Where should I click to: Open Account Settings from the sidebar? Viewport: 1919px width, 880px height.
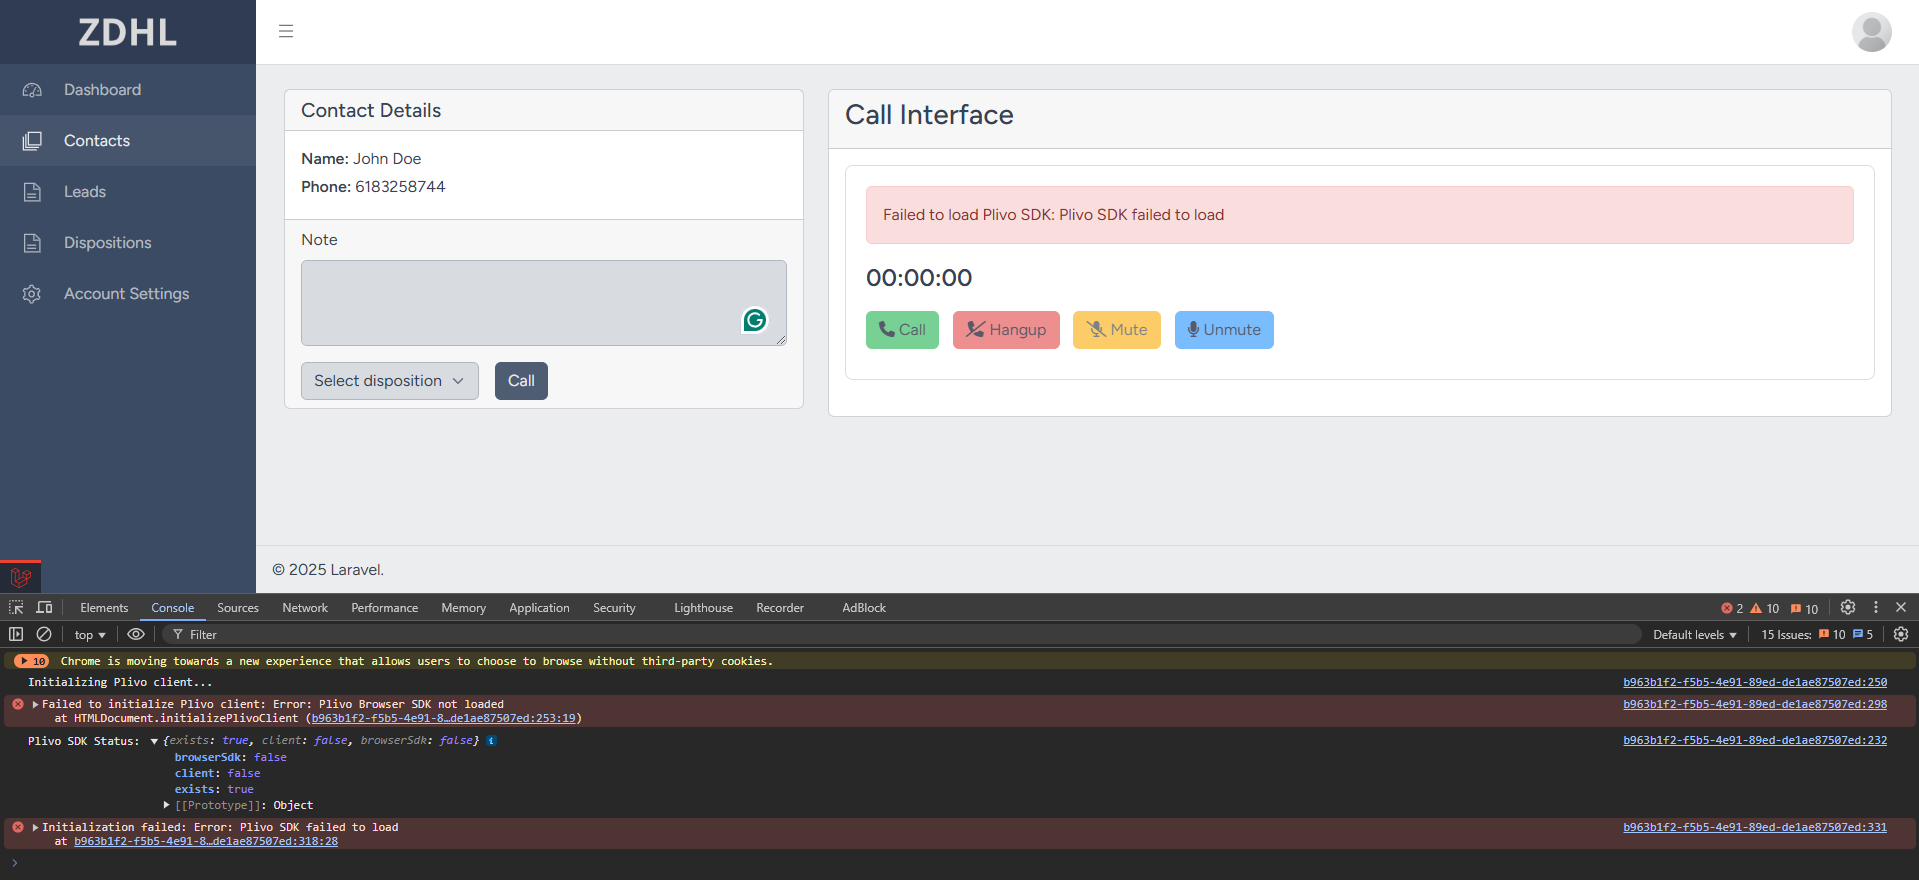pyautogui.click(x=128, y=294)
